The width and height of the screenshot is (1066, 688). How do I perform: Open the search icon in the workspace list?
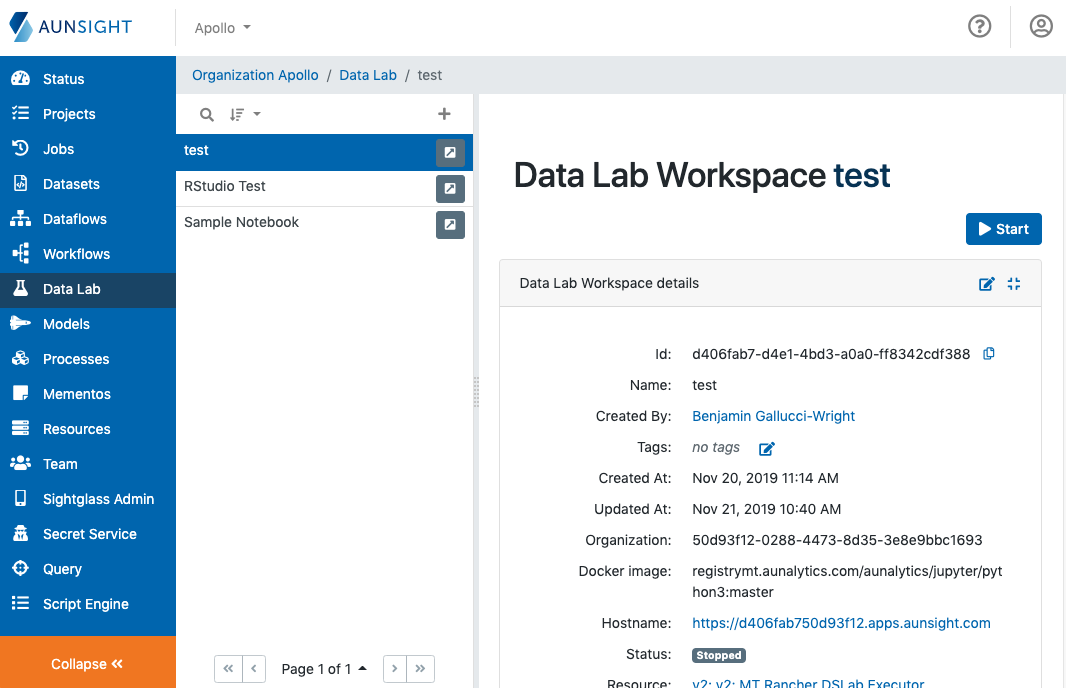pyautogui.click(x=206, y=114)
